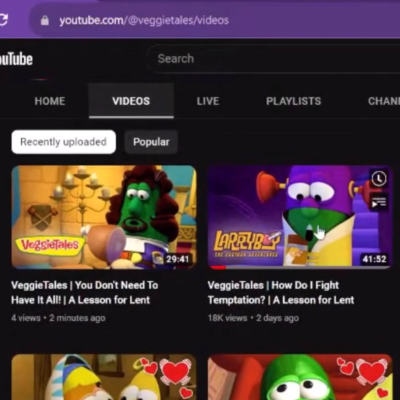The width and height of the screenshot is (400, 400).
Task: Click the padlock site security icon
Action: 44,21
